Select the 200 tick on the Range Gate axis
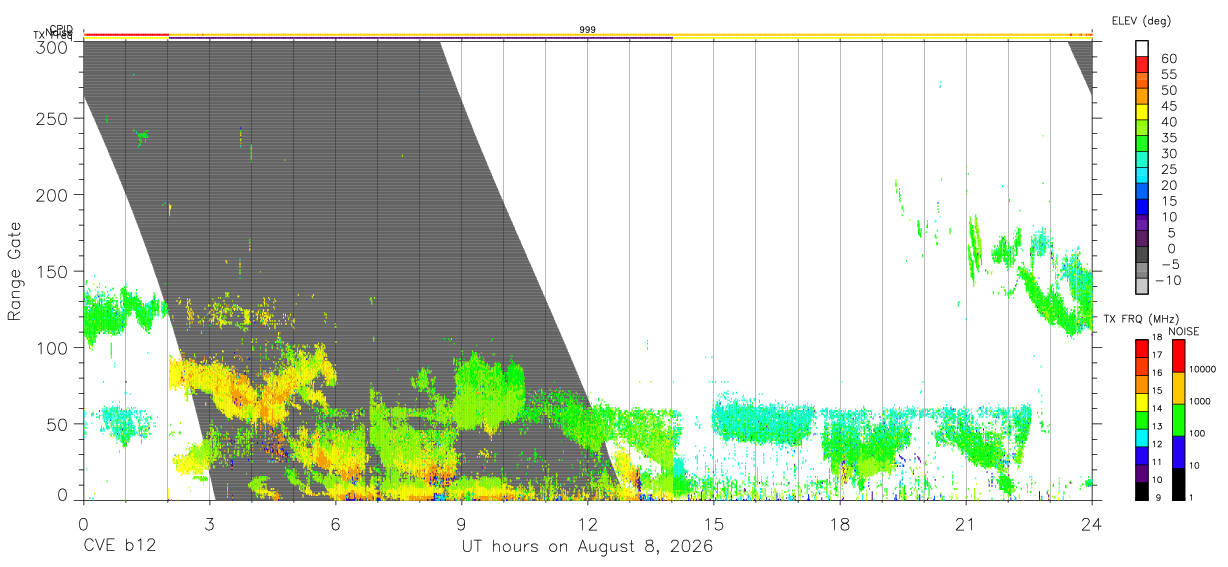The height and width of the screenshot is (567, 1228). (52, 194)
